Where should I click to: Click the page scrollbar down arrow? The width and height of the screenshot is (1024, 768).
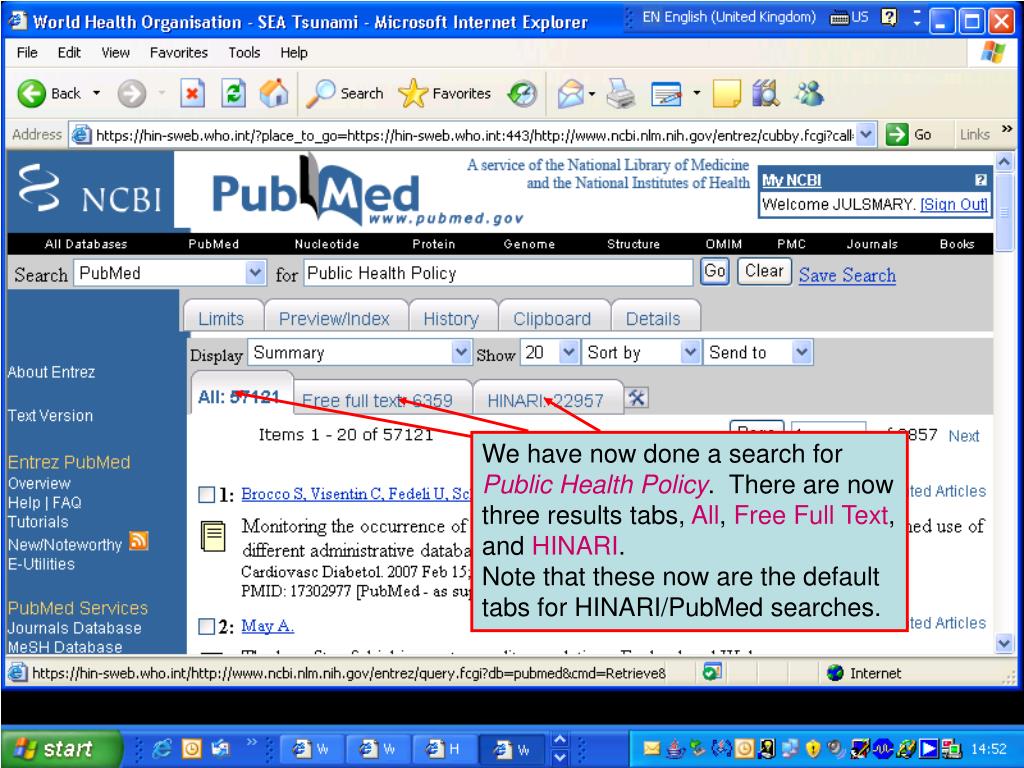1004,643
